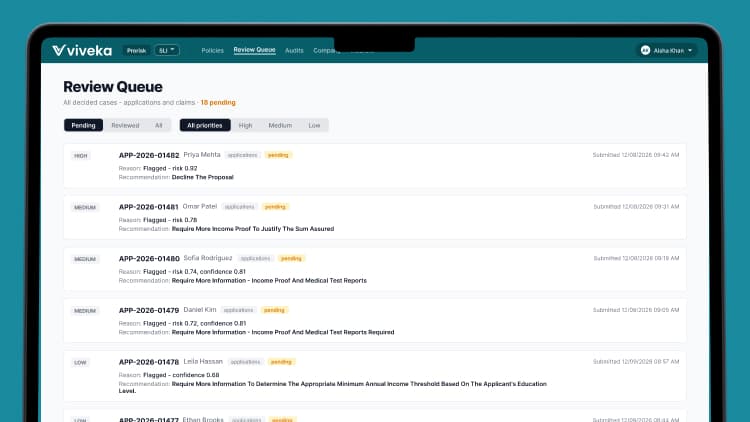Click applicant name Priya Mehta
Viewport: 750px width, 422px height.
(202, 155)
